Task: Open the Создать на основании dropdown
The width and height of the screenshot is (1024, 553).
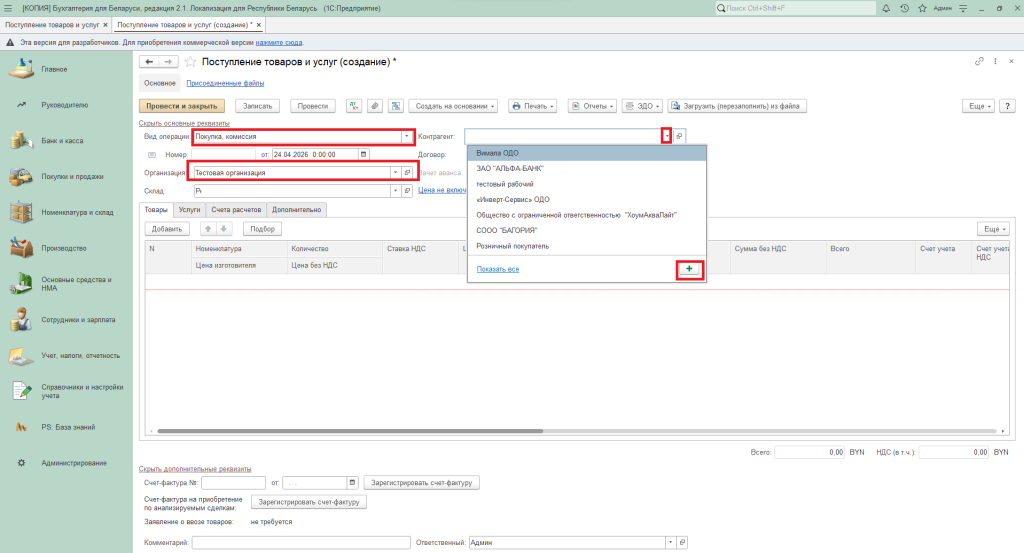Action: click(x=455, y=106)
